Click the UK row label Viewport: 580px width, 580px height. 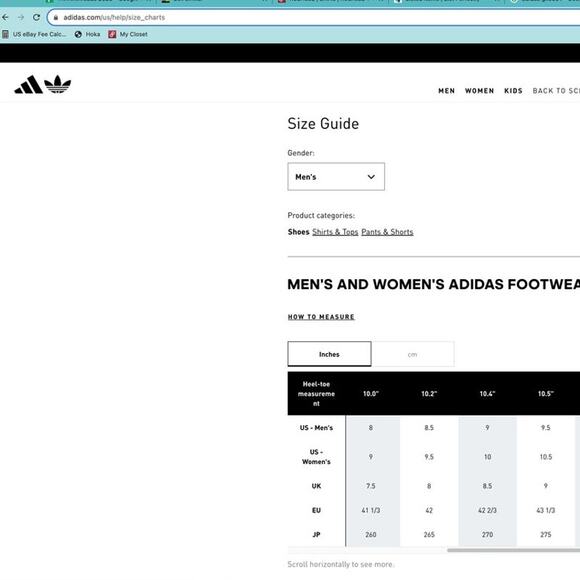point(316,486)
